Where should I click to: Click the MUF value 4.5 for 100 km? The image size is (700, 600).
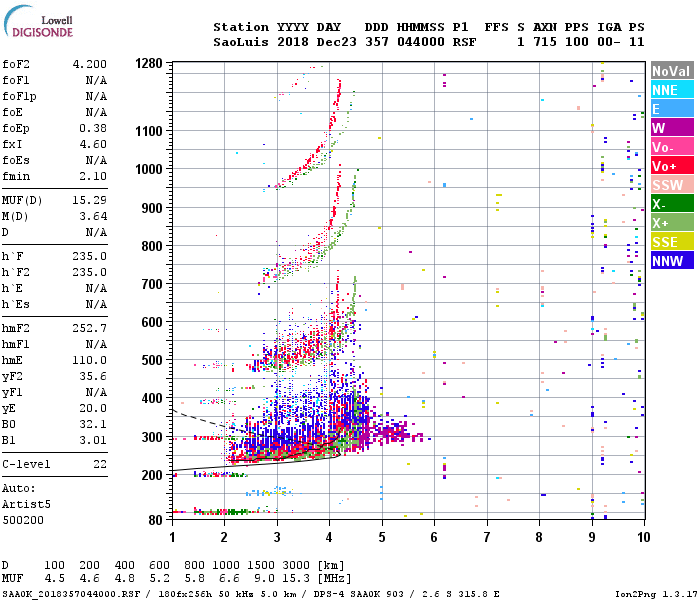[x=54, y=579]
